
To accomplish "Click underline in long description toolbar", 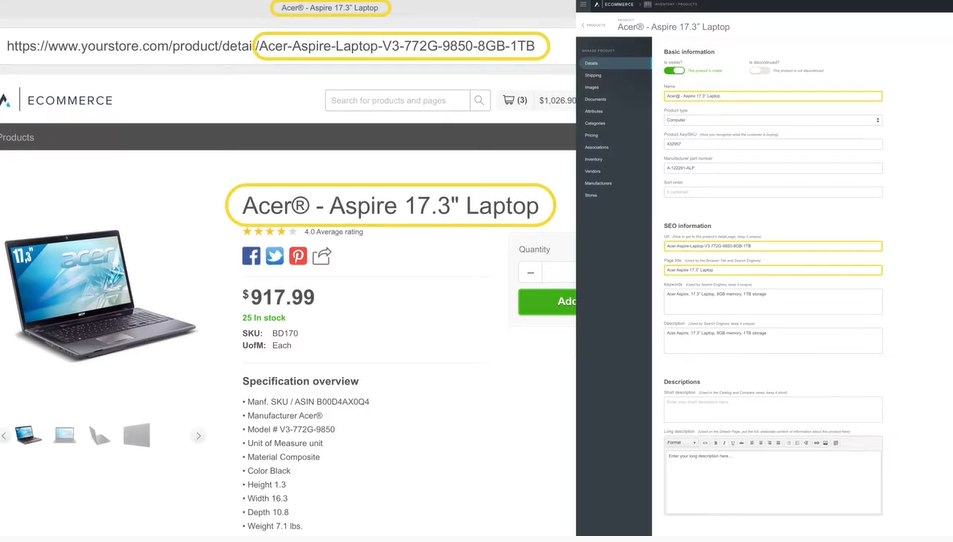I will [733, 443].
